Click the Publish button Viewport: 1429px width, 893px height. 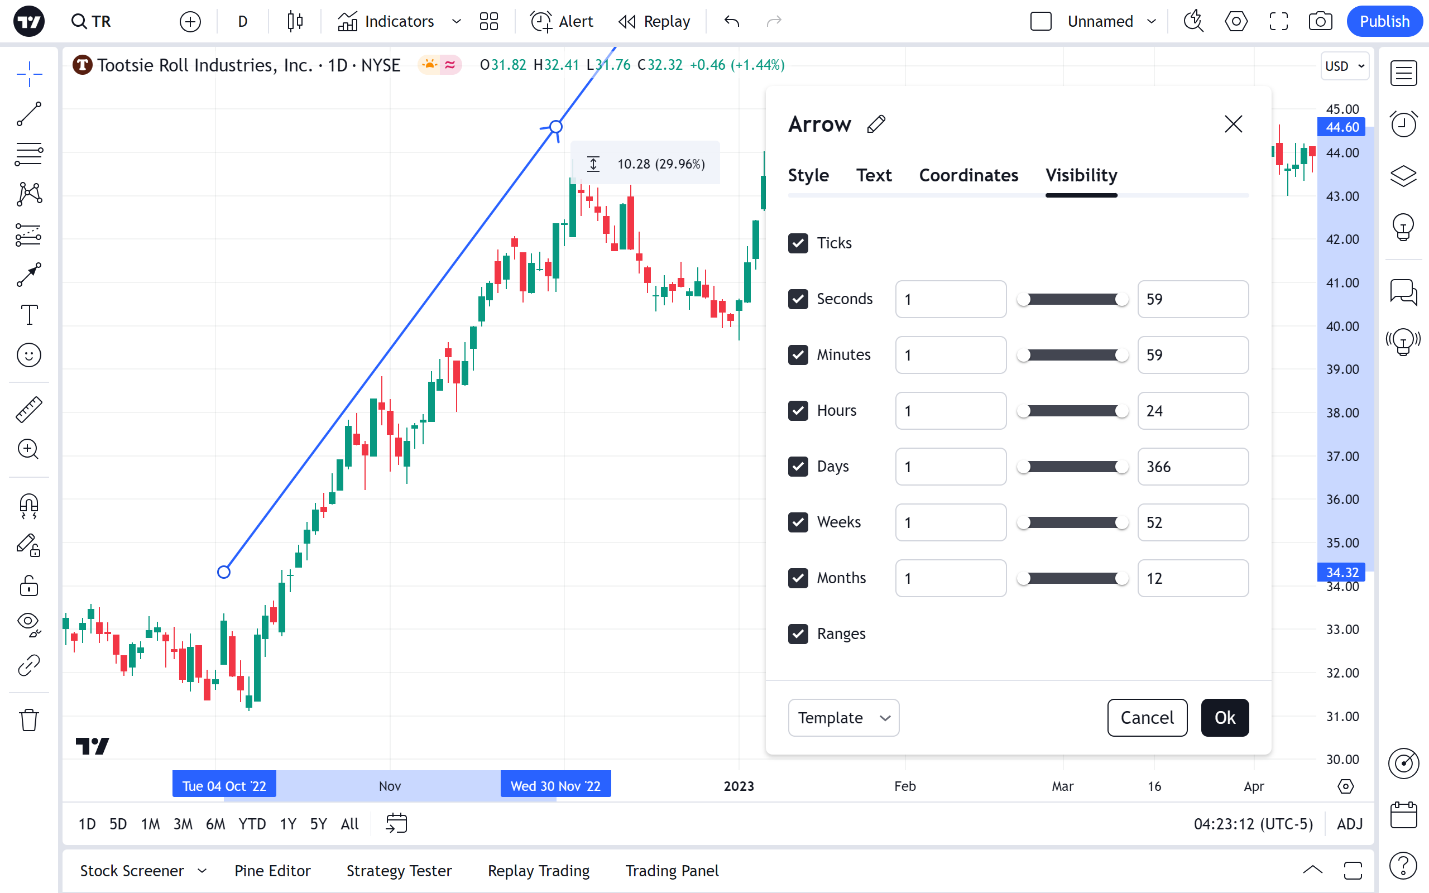click(x=1385, y=21)
